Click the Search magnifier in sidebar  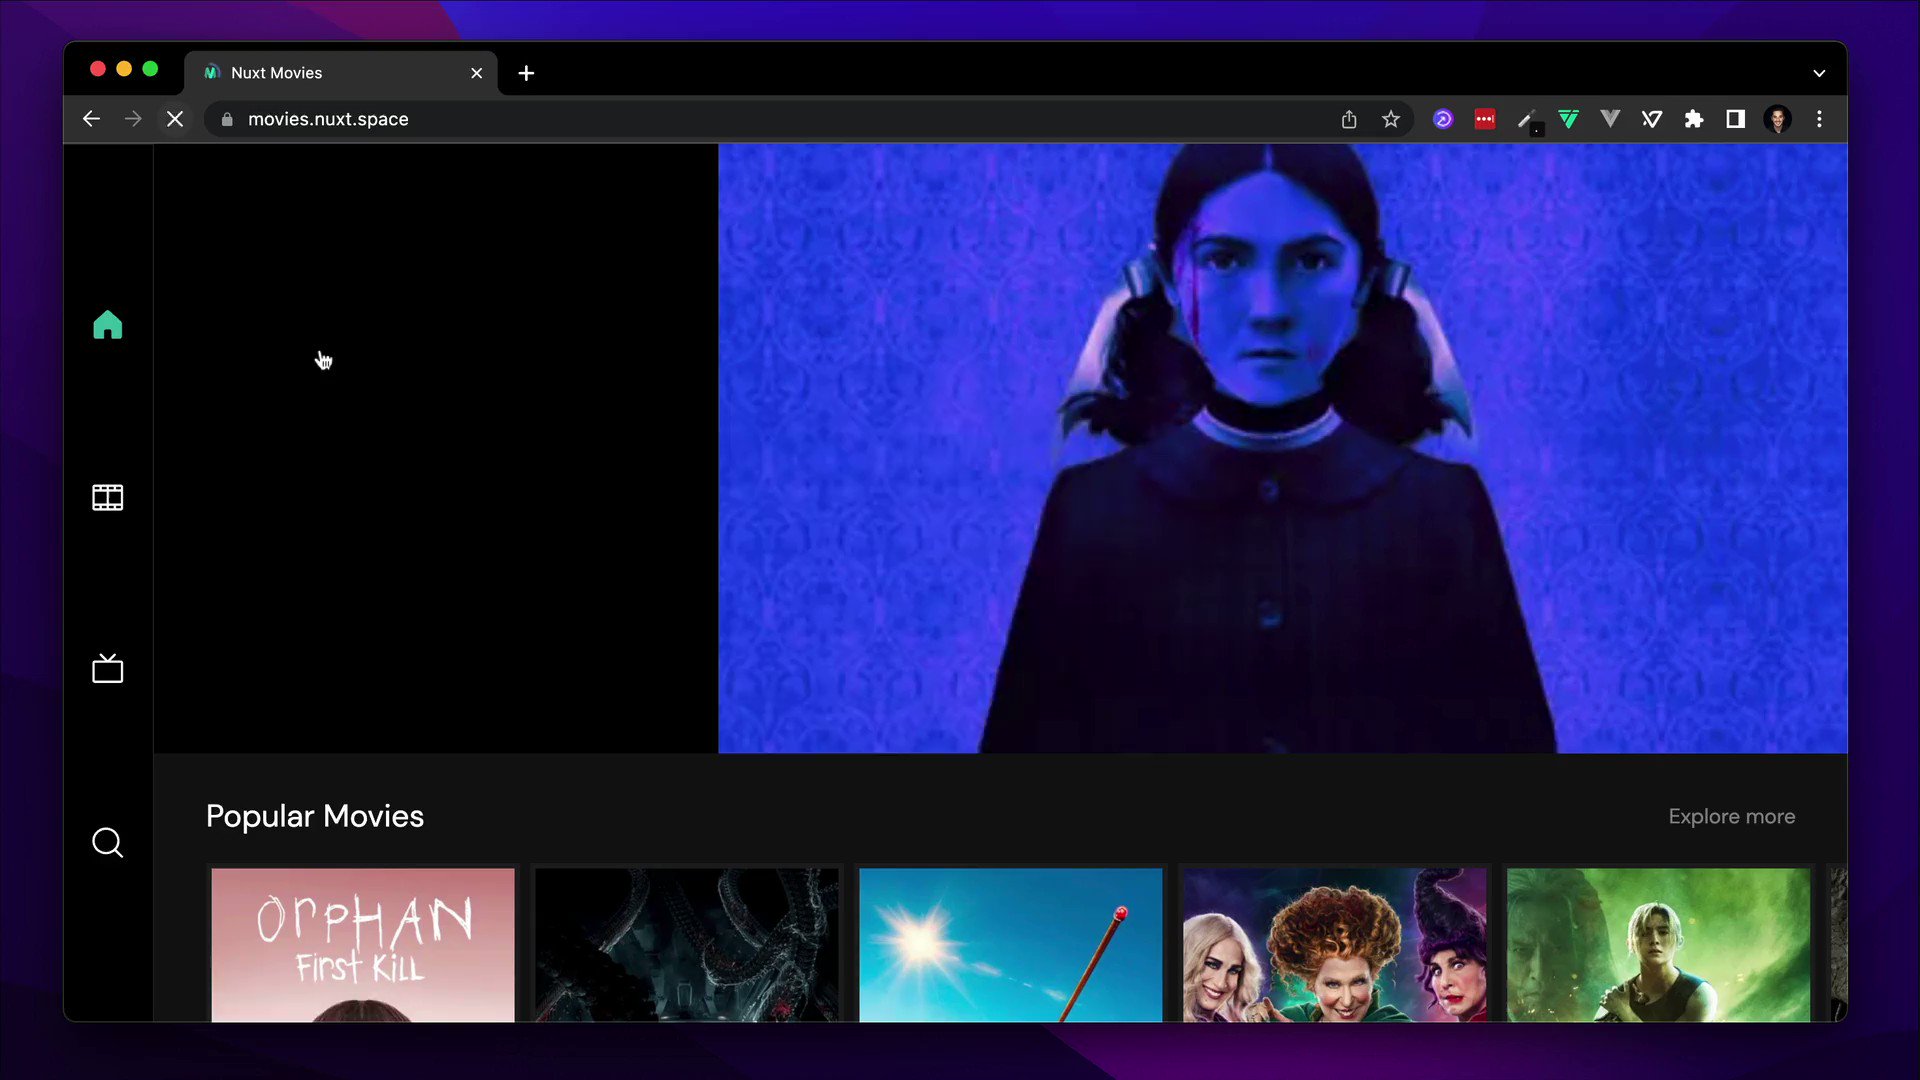(107, 843)
